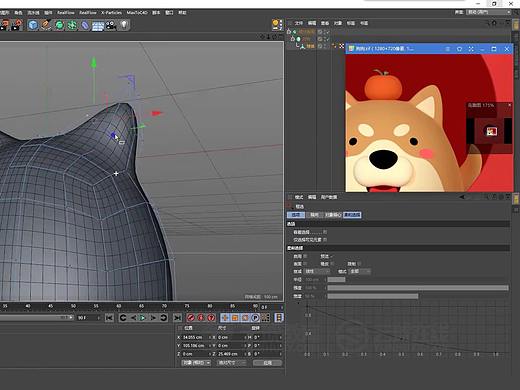
Task: Click the Y position input field
Action: click(196, 345)
